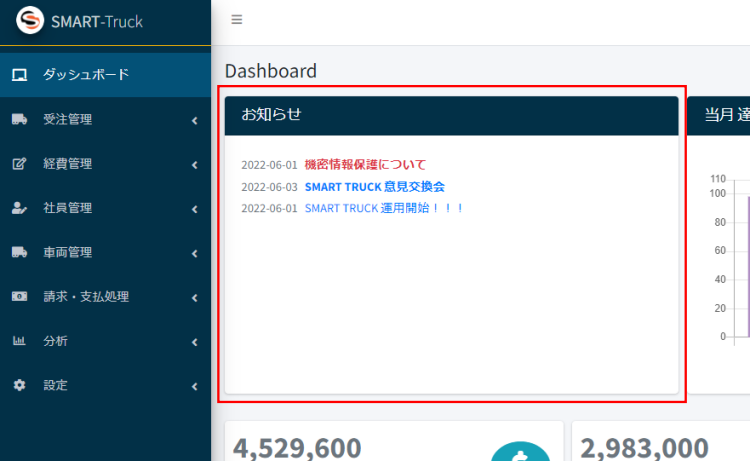
Task: Click the SMART-Truck logo icon
Action: [30, 21]
